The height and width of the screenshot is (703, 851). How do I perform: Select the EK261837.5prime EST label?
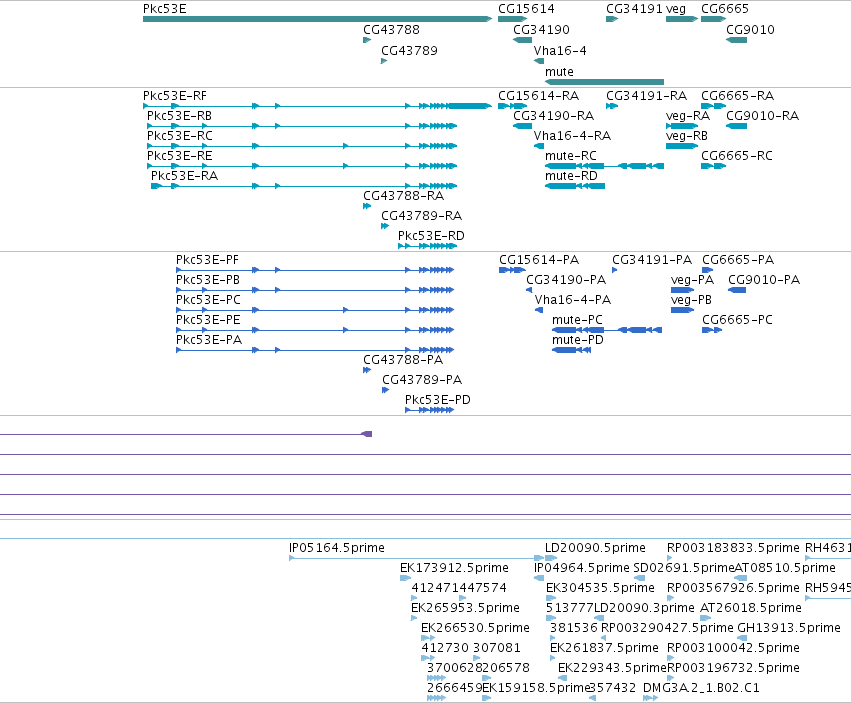(x=604, y=648)
